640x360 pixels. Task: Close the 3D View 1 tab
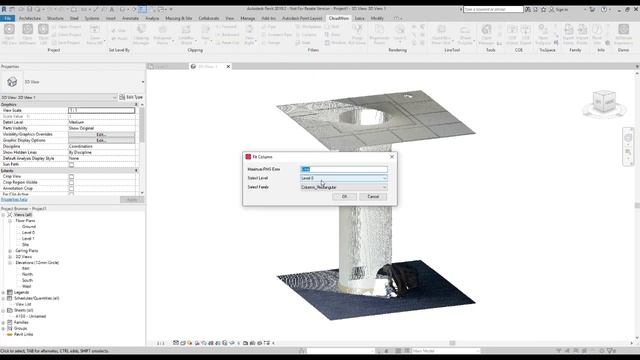point(228,67)
